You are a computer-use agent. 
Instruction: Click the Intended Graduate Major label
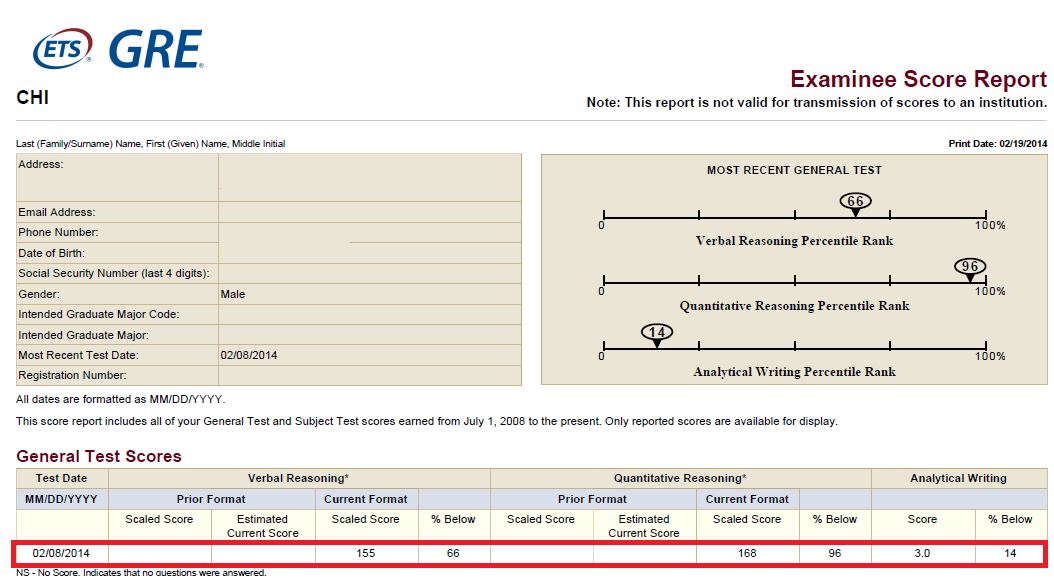click(x=83, y=335)
